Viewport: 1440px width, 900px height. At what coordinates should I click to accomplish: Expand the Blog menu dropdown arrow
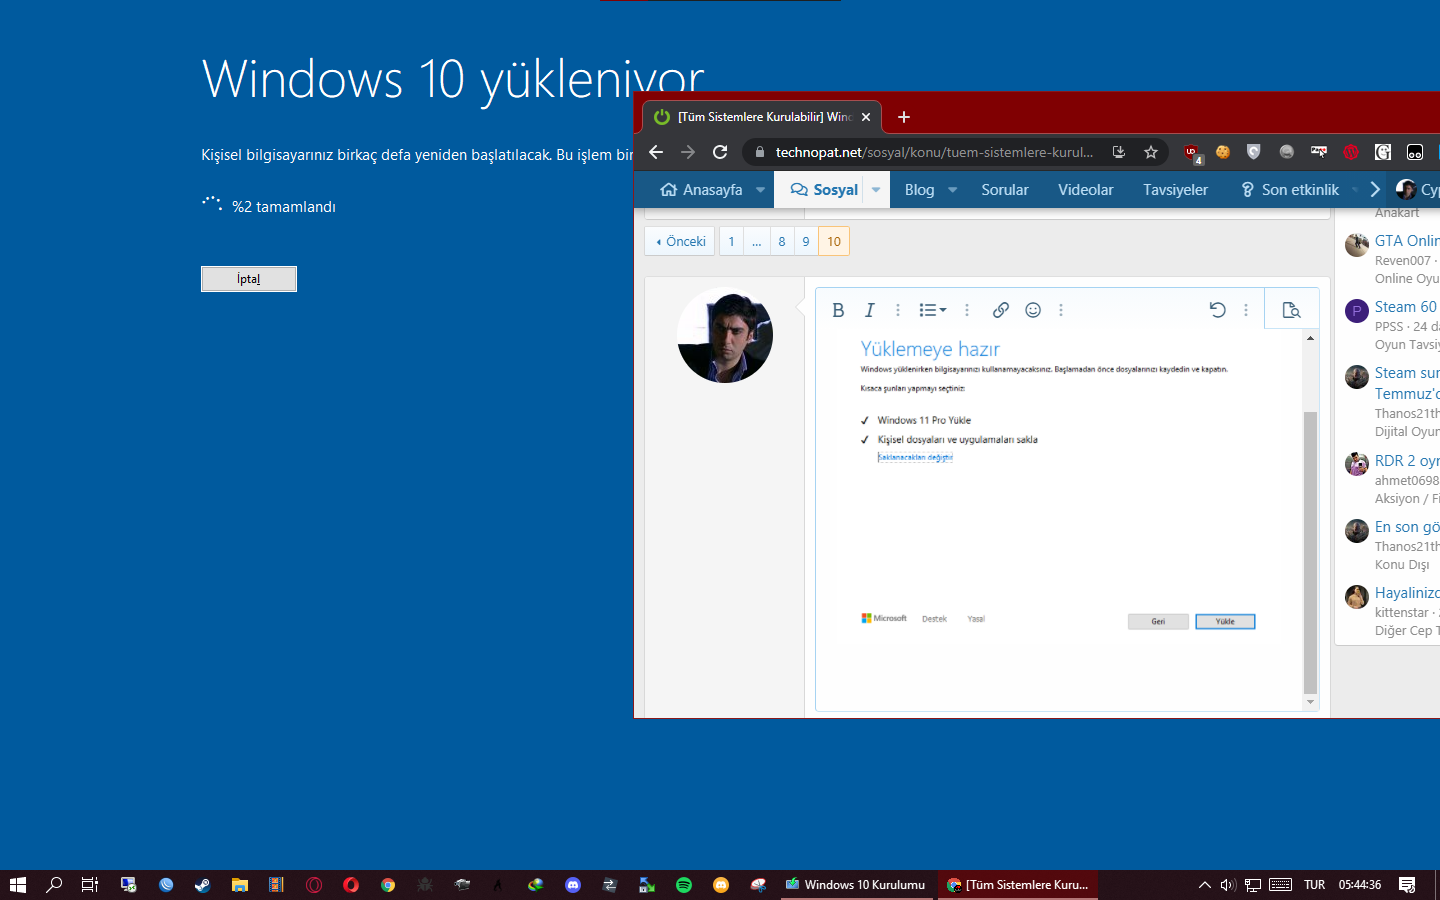[x=953, y=190]
